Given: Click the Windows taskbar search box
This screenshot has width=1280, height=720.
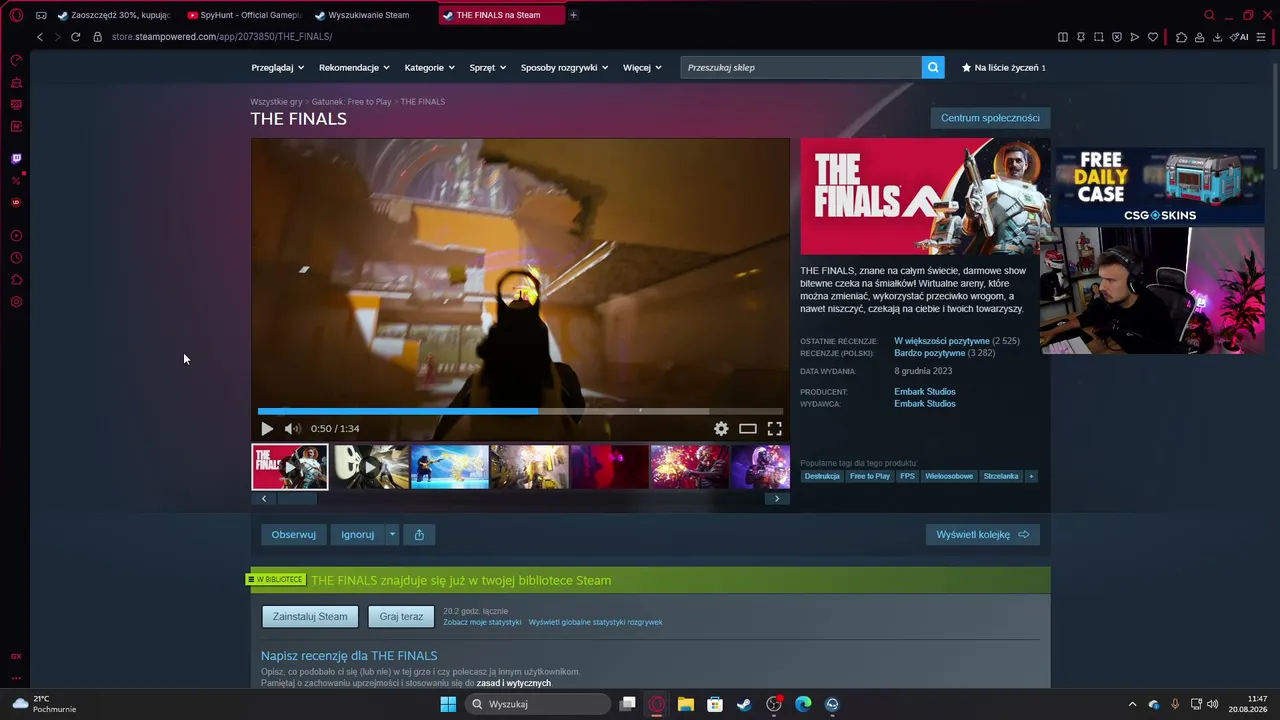Looking at the screenshot, I should pyautogui.click(x=538, y=704).
